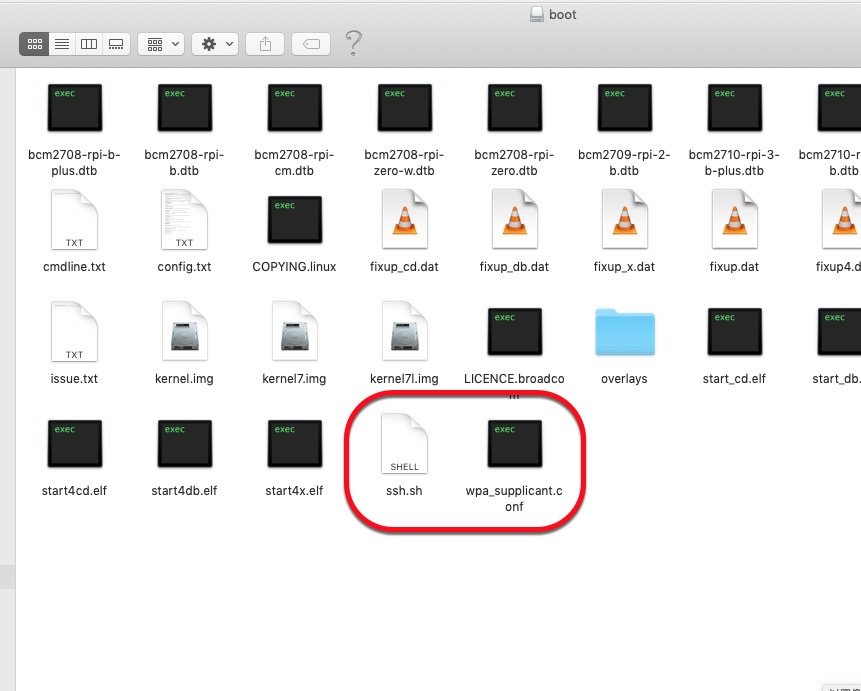The image size is (861, 691).
Task: Select the start4x.elf exec icon
Action: pos(294,444)
